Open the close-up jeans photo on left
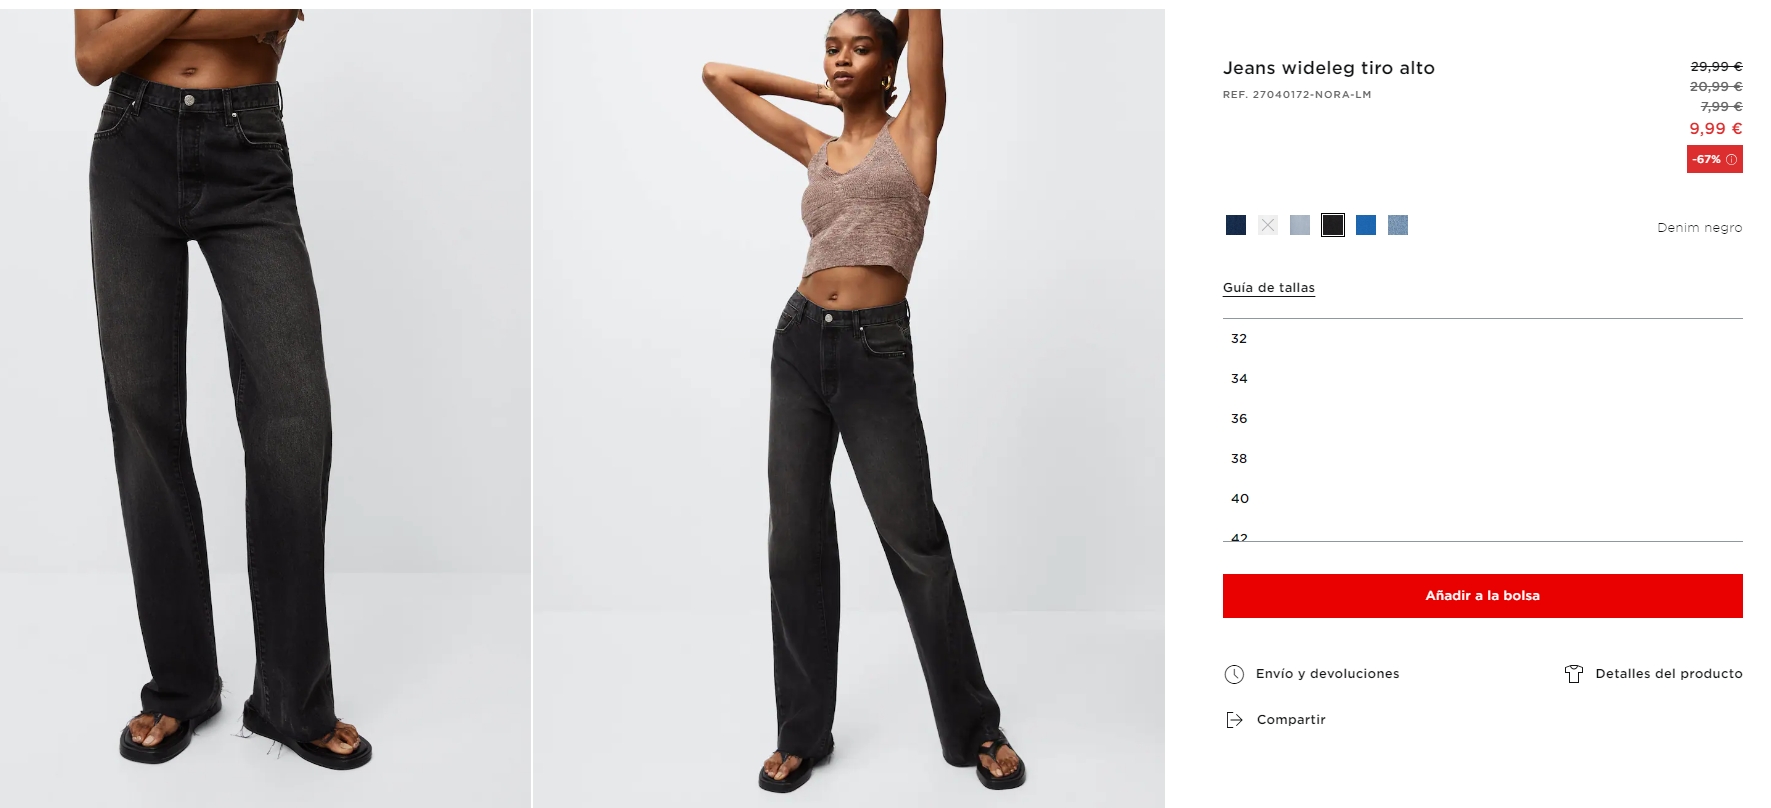The width and height of the screenshot is (1771, 808). click(x=265, y=408)
